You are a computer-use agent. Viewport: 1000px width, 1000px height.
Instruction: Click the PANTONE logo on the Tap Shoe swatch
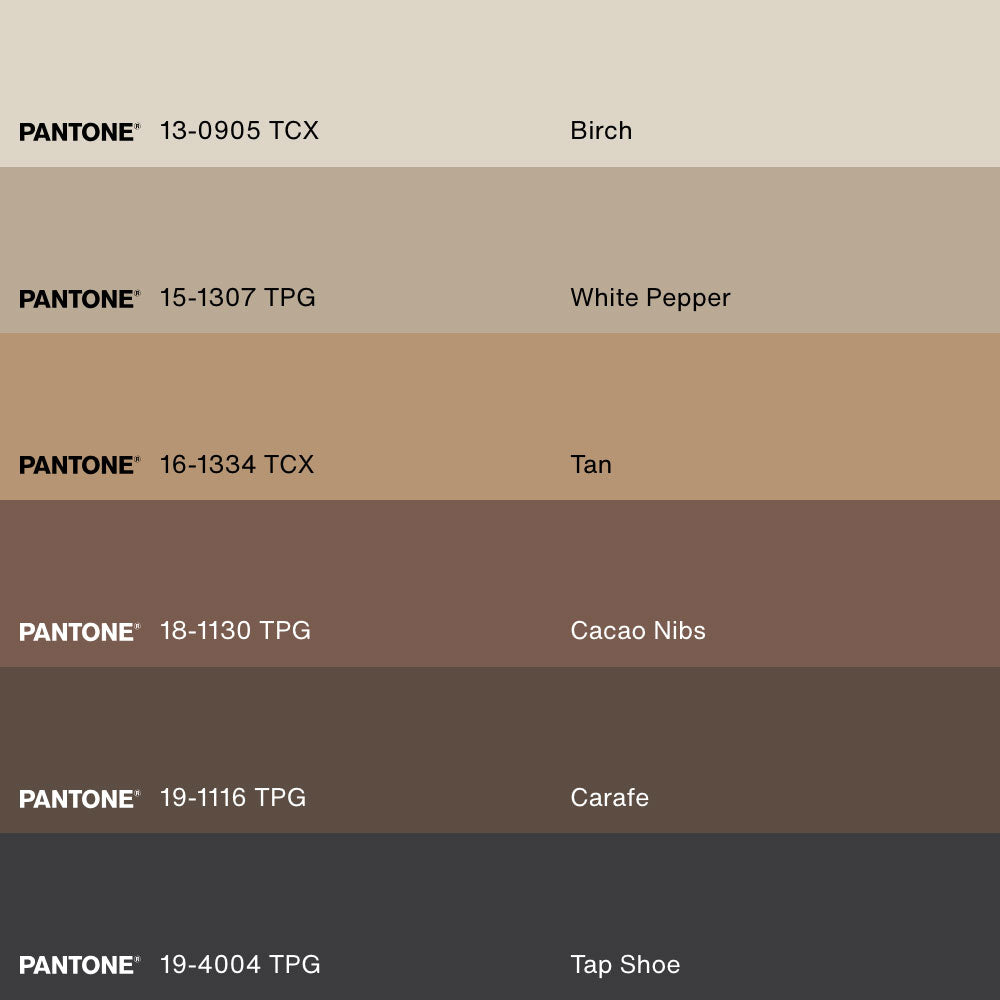pyautogui.click(x=79, y=965)
